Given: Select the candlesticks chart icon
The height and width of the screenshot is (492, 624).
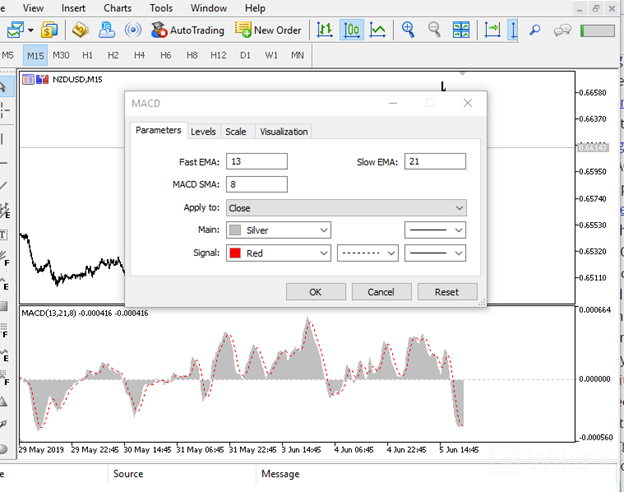Looking at the screenshot, I should point(351,30).
